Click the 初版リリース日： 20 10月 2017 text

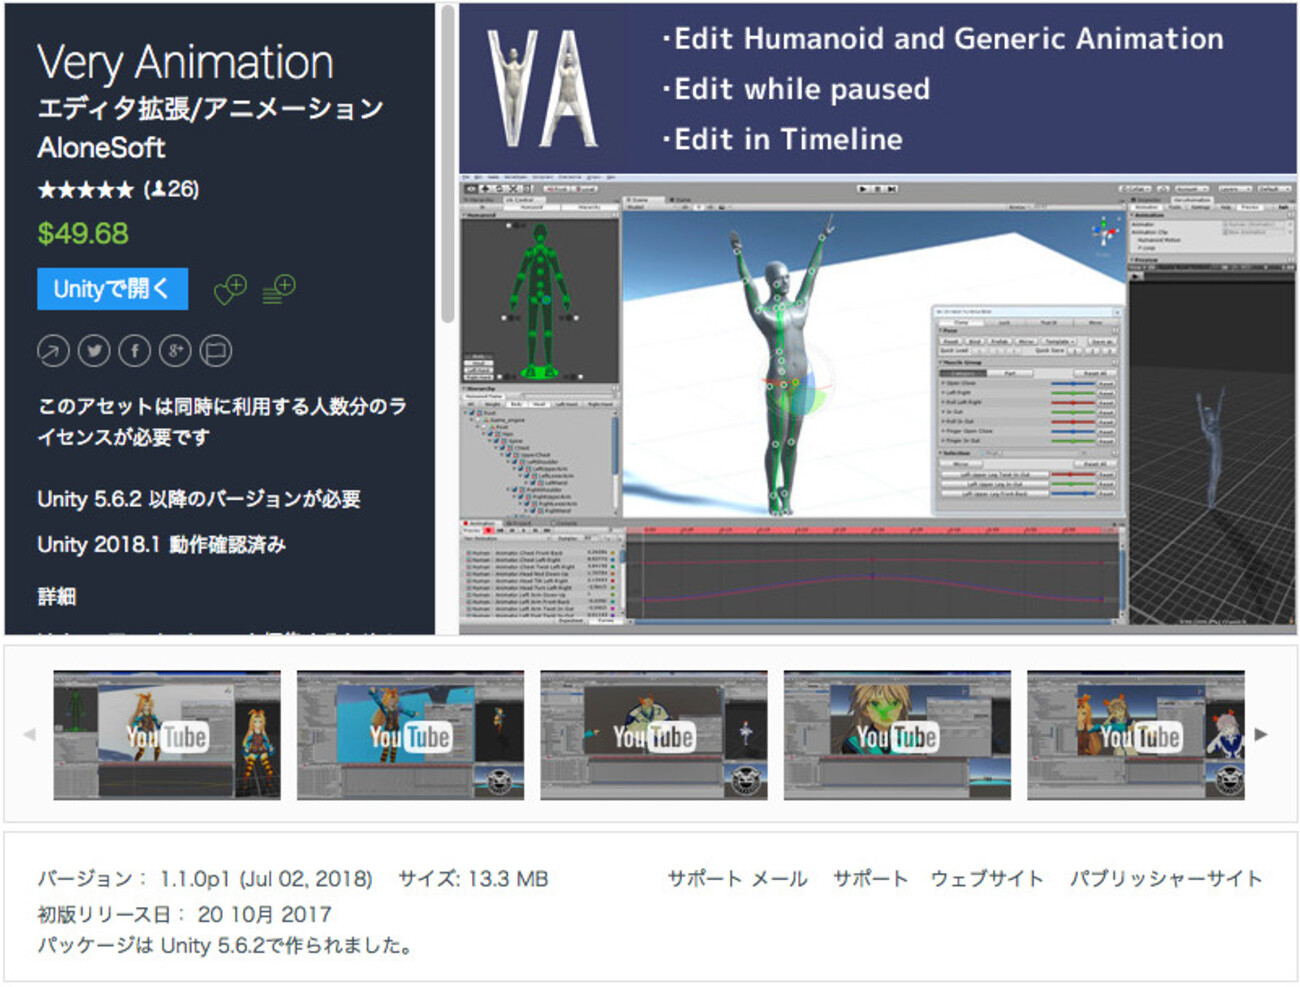coord(184,914)
